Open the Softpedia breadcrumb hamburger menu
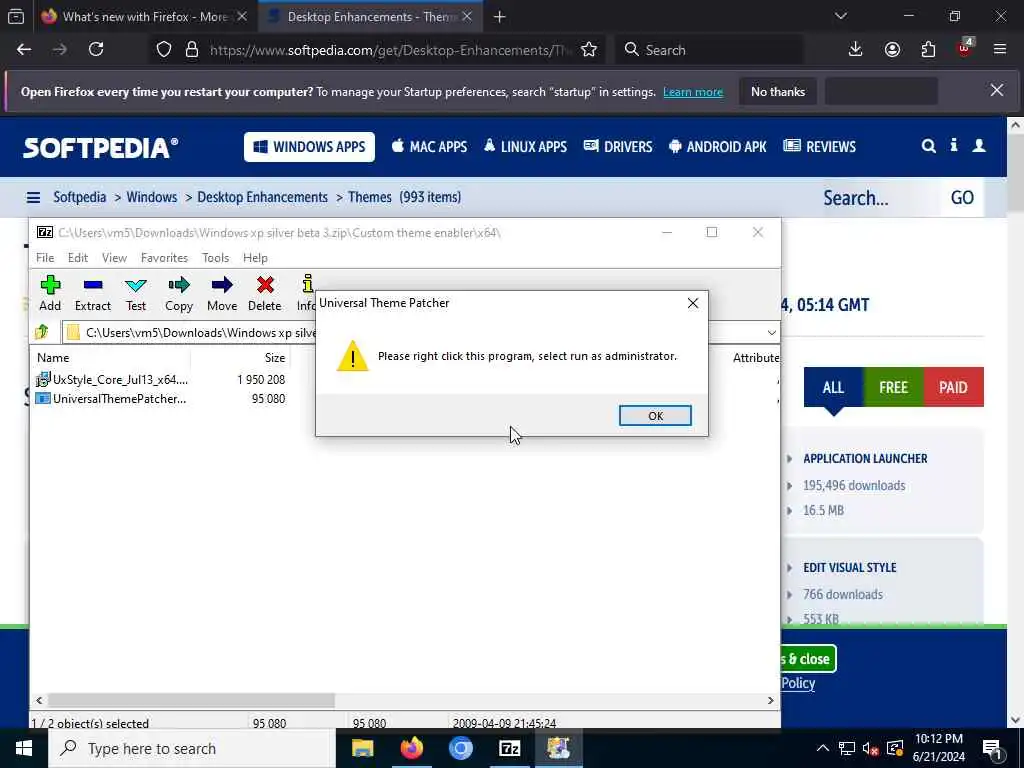Viewport: 1024px width, 768px height. coord(33,197)
